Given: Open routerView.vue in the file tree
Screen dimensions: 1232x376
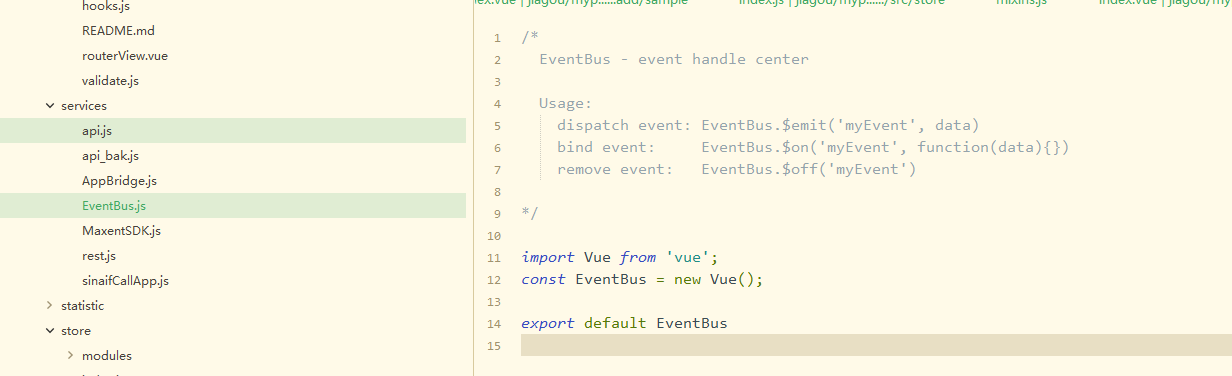Looking at the screenshot, I should (125, 55).
